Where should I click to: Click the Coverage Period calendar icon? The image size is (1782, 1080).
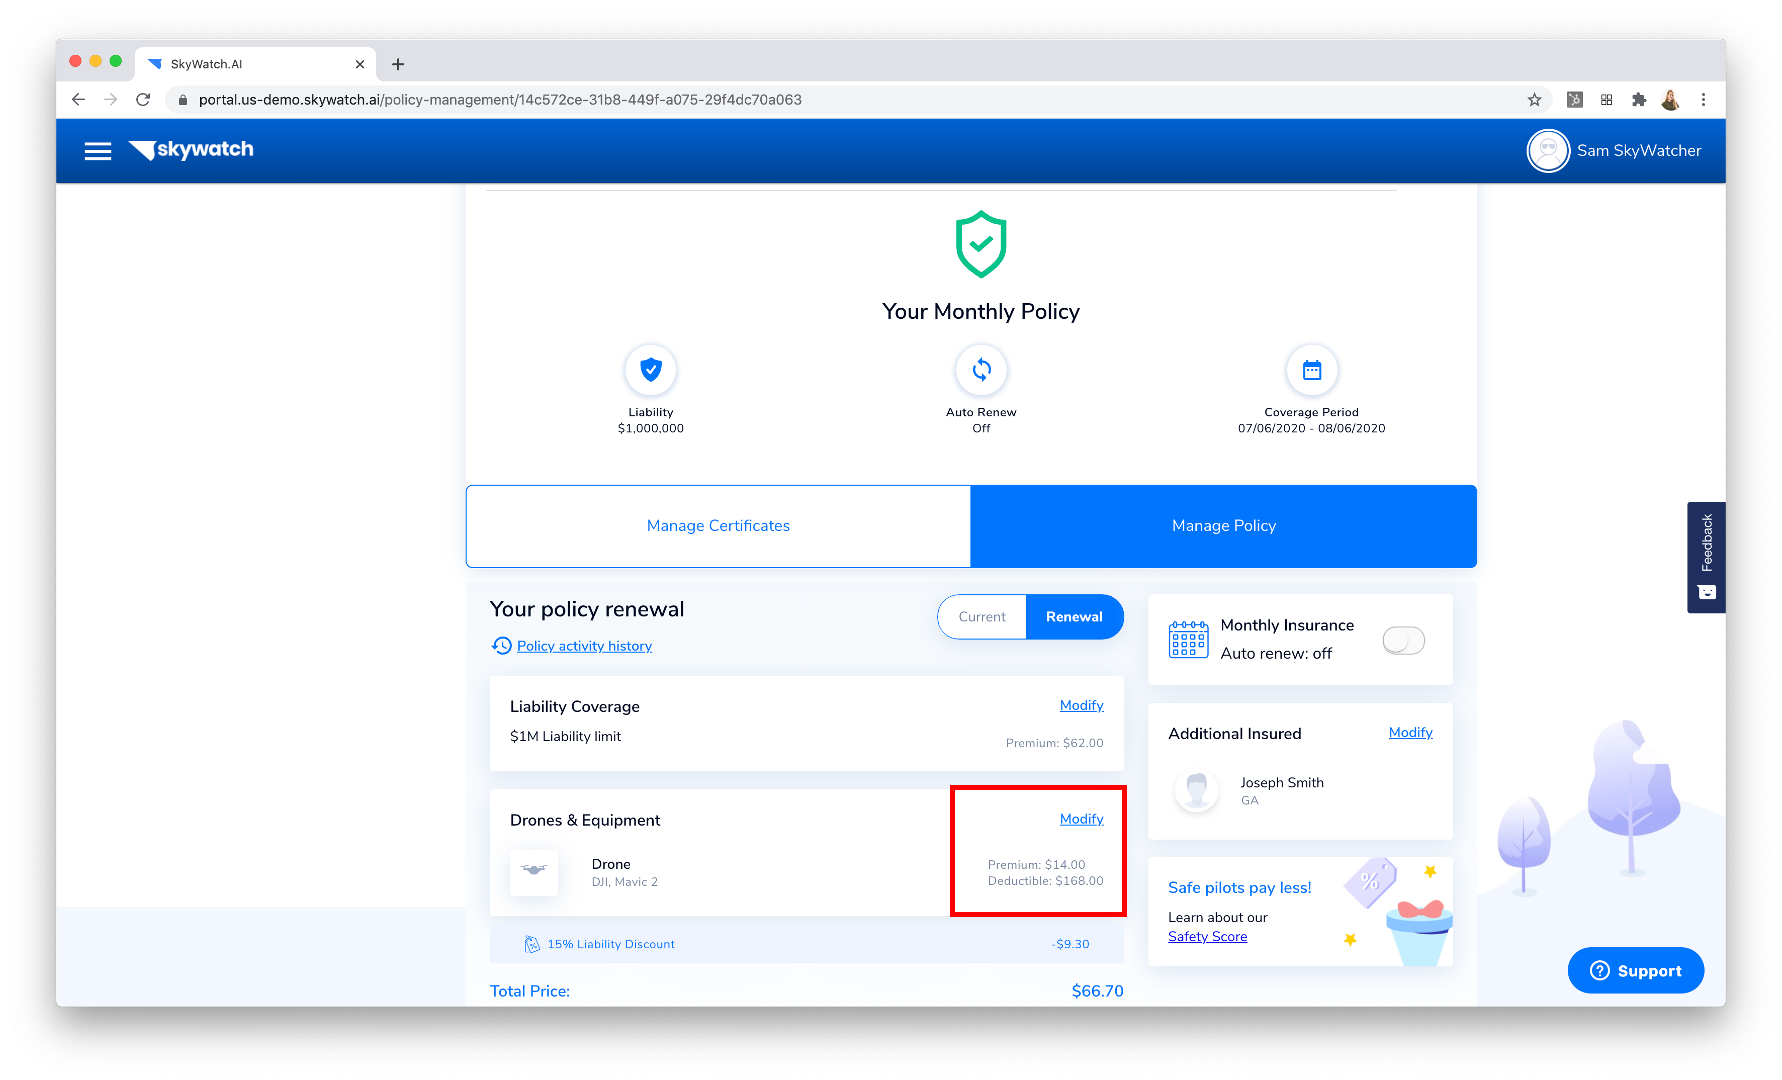click(1312, 370)
